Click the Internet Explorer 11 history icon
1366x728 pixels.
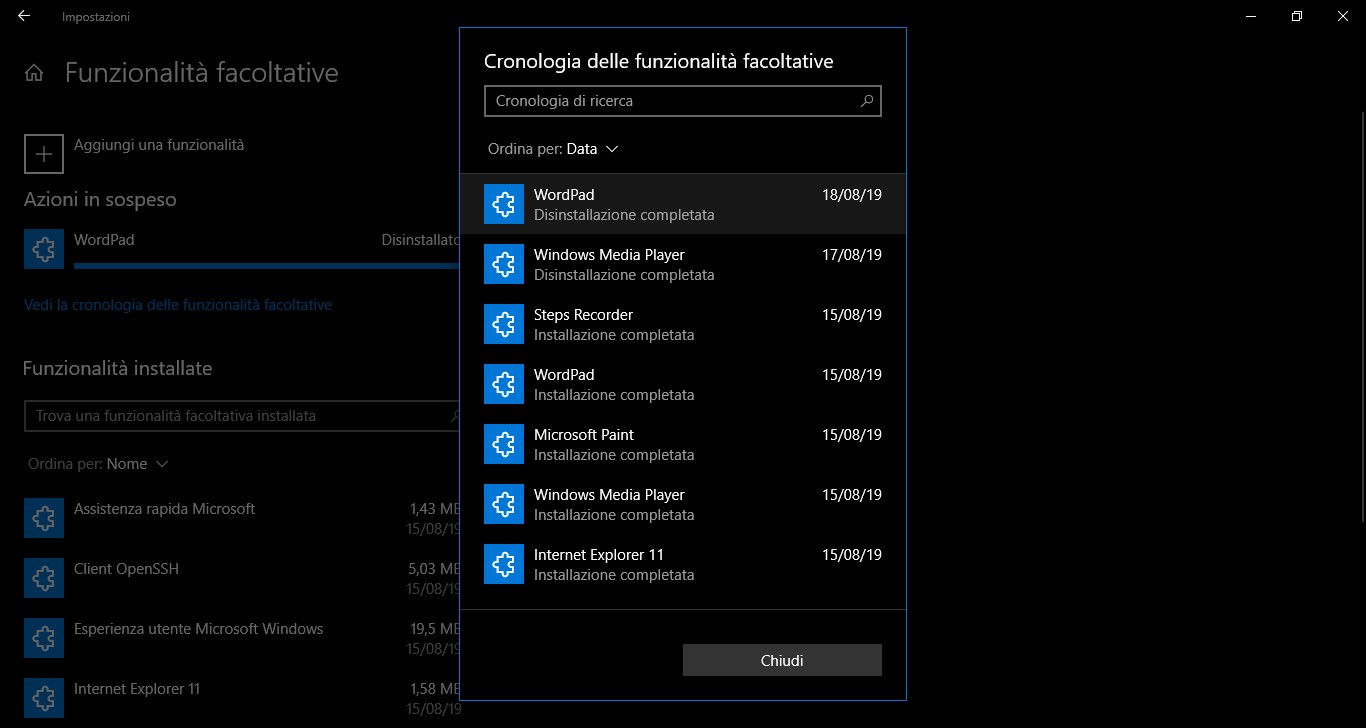pos(504,564)
